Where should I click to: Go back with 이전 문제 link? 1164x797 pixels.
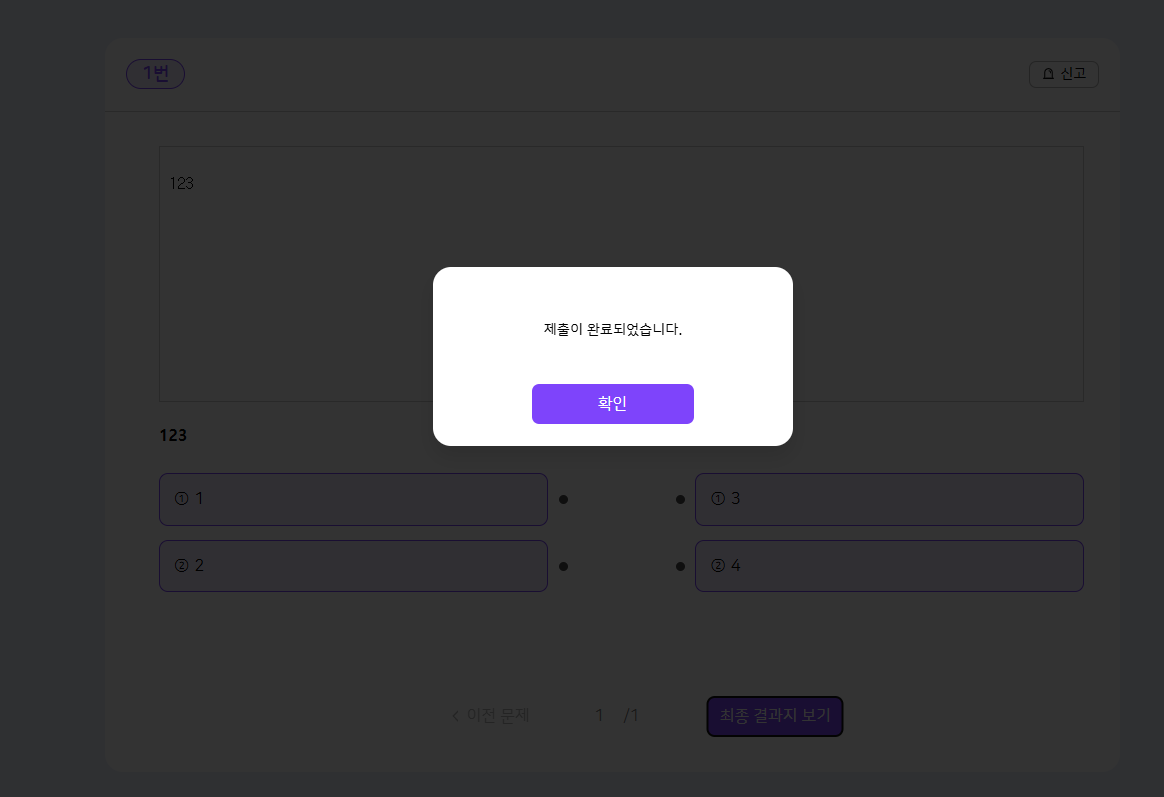point(497,715)
